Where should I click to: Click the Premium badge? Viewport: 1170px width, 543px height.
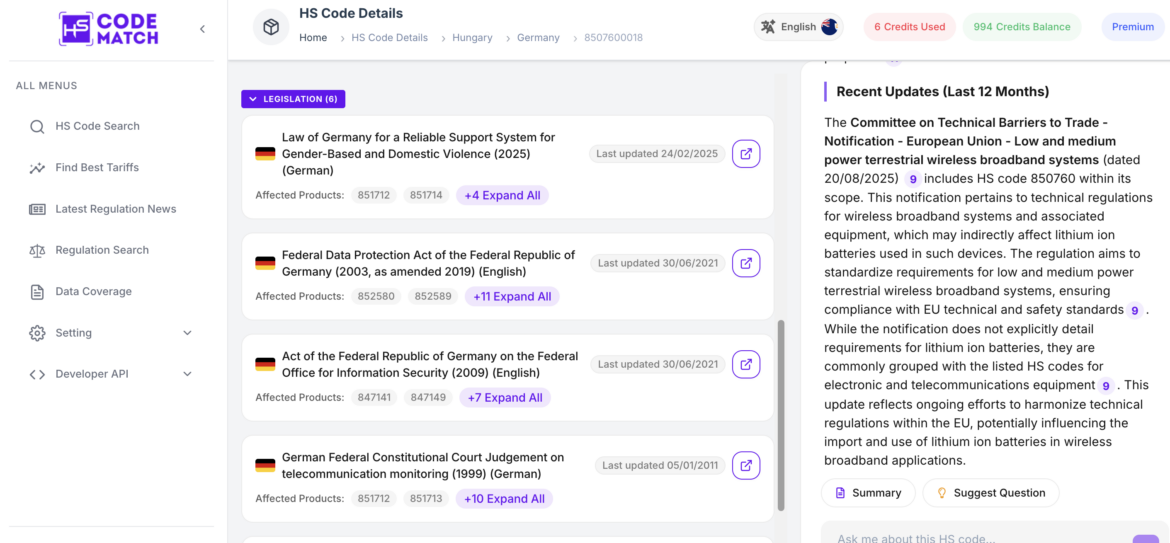[1133, 27]
